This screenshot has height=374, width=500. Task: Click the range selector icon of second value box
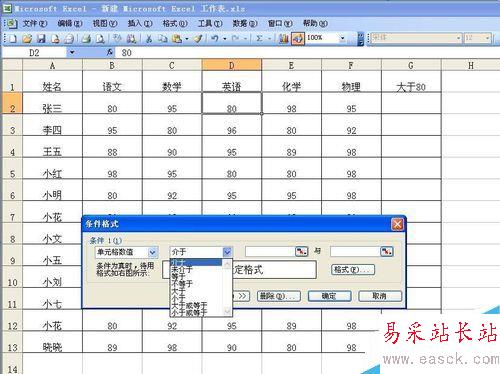click(387, 251)
